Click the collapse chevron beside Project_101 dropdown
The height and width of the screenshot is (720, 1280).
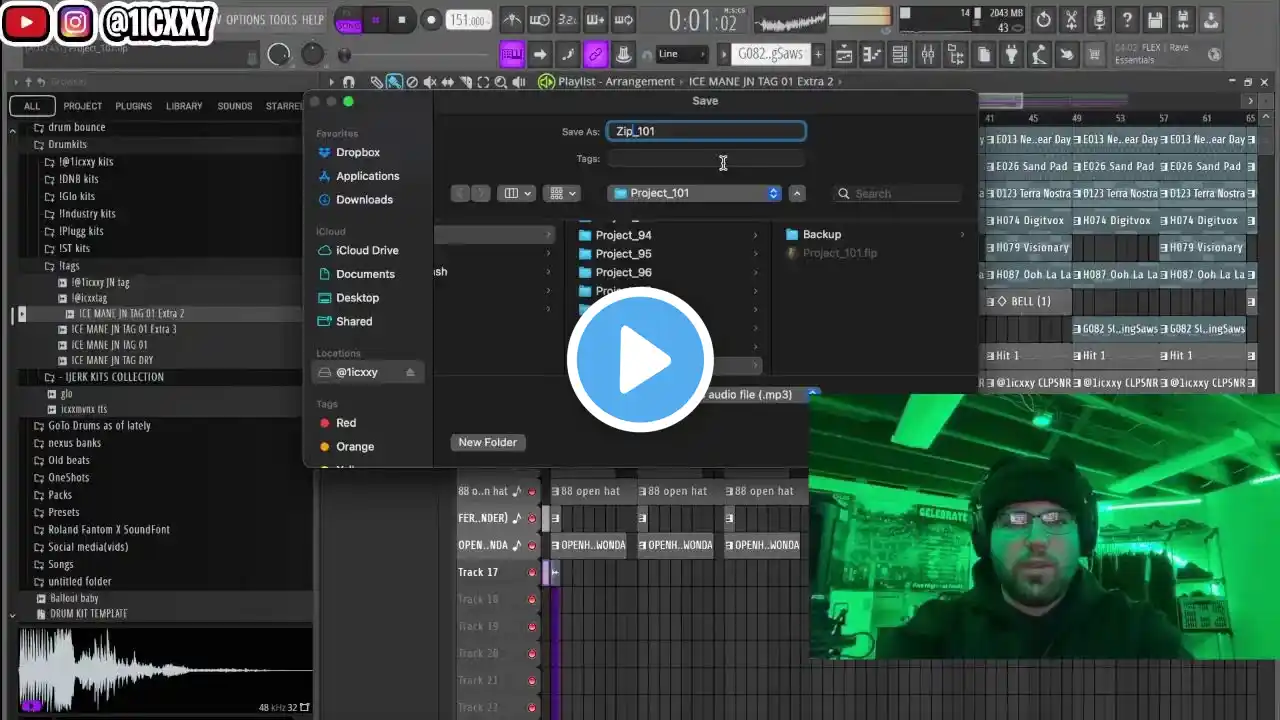797,193
